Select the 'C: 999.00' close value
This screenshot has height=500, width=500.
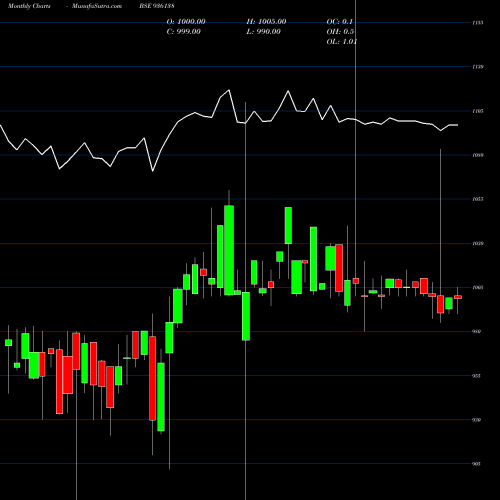pyautogui.click(x=184, y=32)
